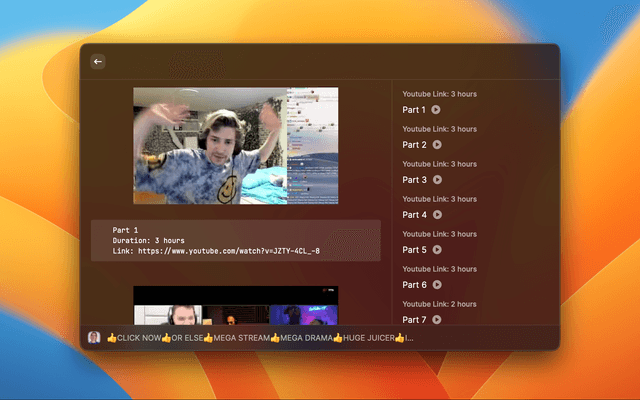Click play icon beside Part 2

coord(436,145)
